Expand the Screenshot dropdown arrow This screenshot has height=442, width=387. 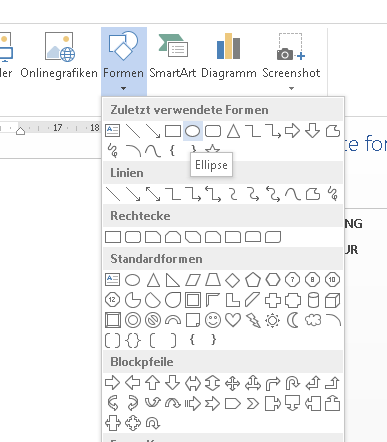pyautogui.click(x=291, y=89)
